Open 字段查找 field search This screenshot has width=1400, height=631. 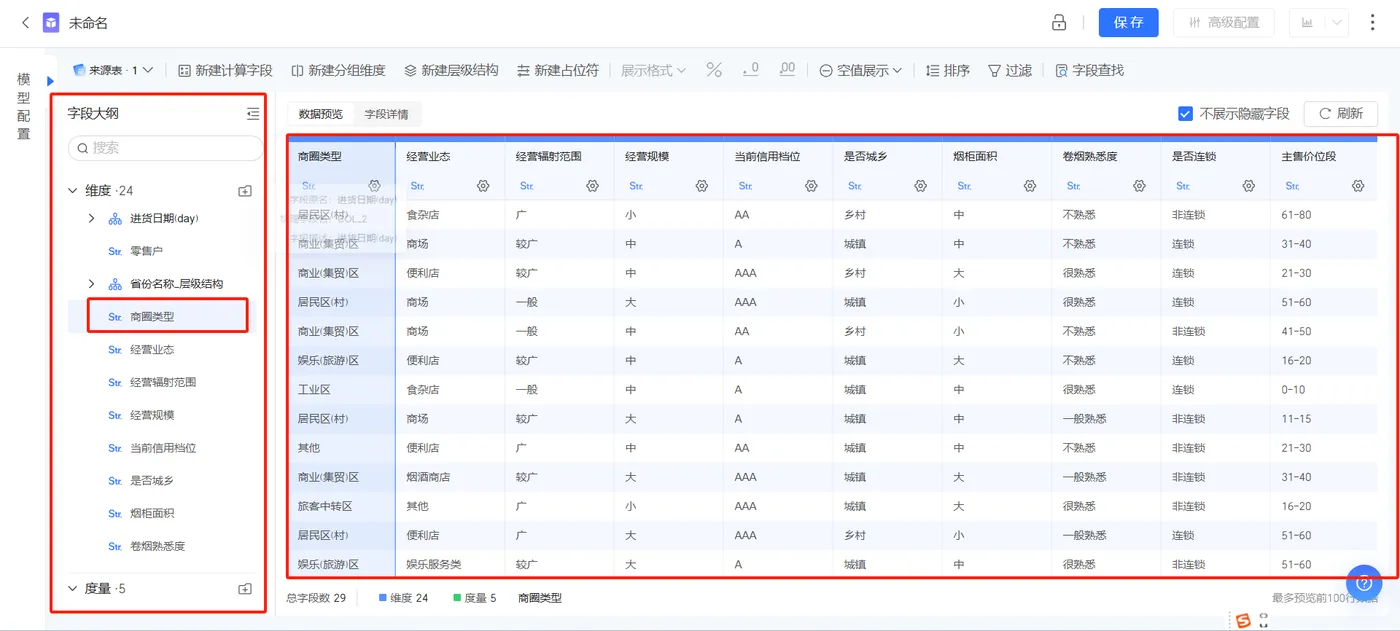pos(1090,70)
